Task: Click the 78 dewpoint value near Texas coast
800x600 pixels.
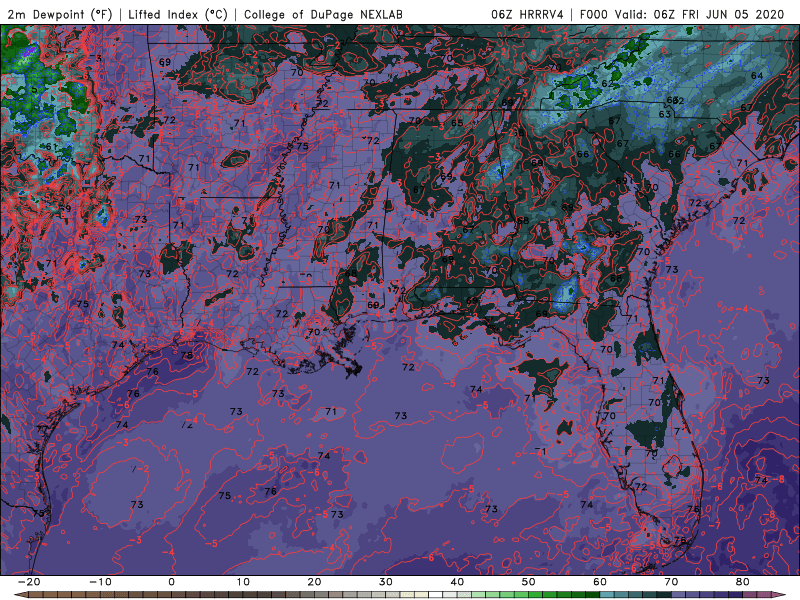Action: point(187,355)
